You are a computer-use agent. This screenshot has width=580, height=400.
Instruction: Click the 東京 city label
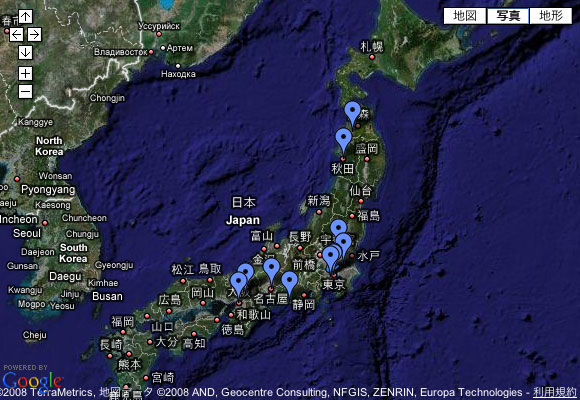tap(334, 284)
